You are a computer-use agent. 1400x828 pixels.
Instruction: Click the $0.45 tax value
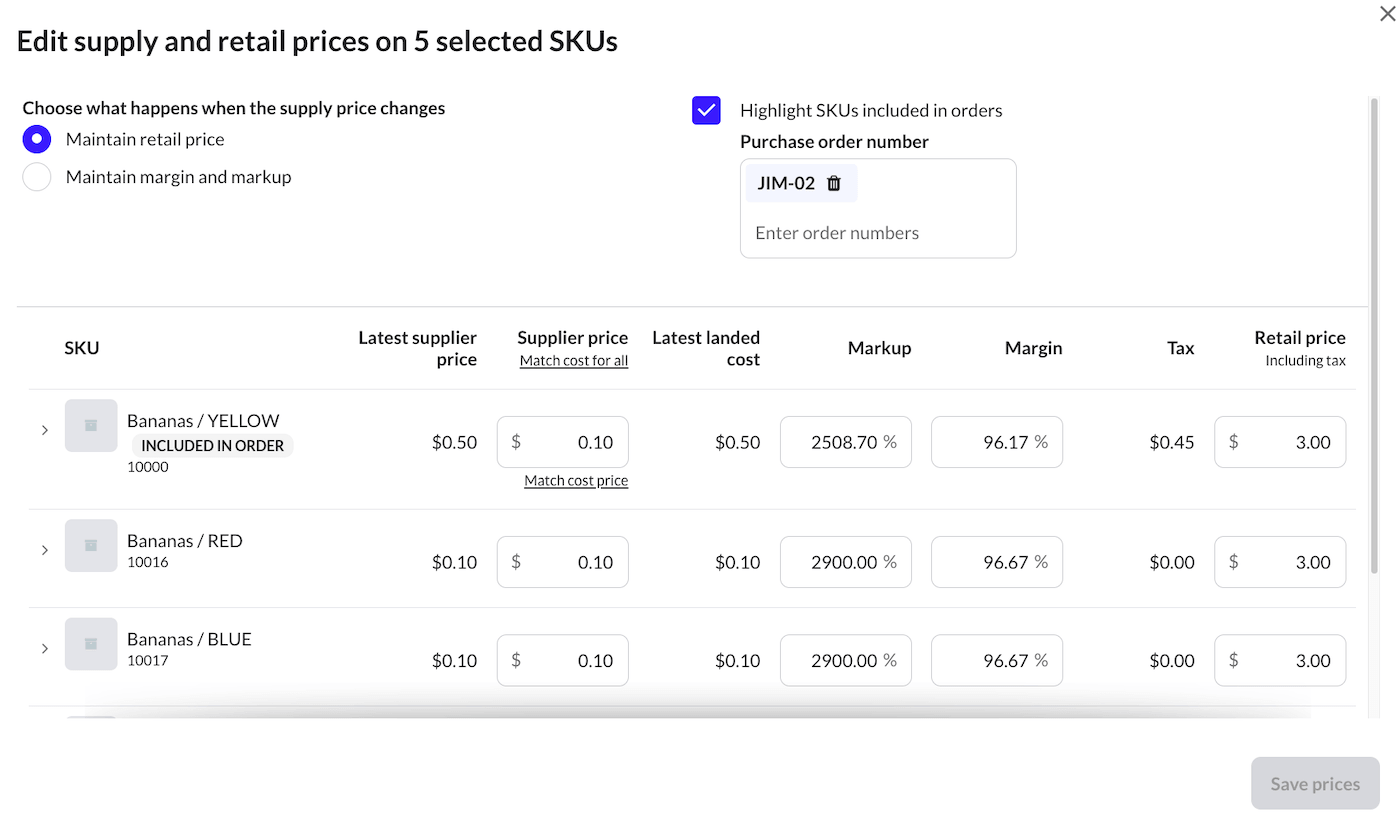click(x=1172, y=442)
